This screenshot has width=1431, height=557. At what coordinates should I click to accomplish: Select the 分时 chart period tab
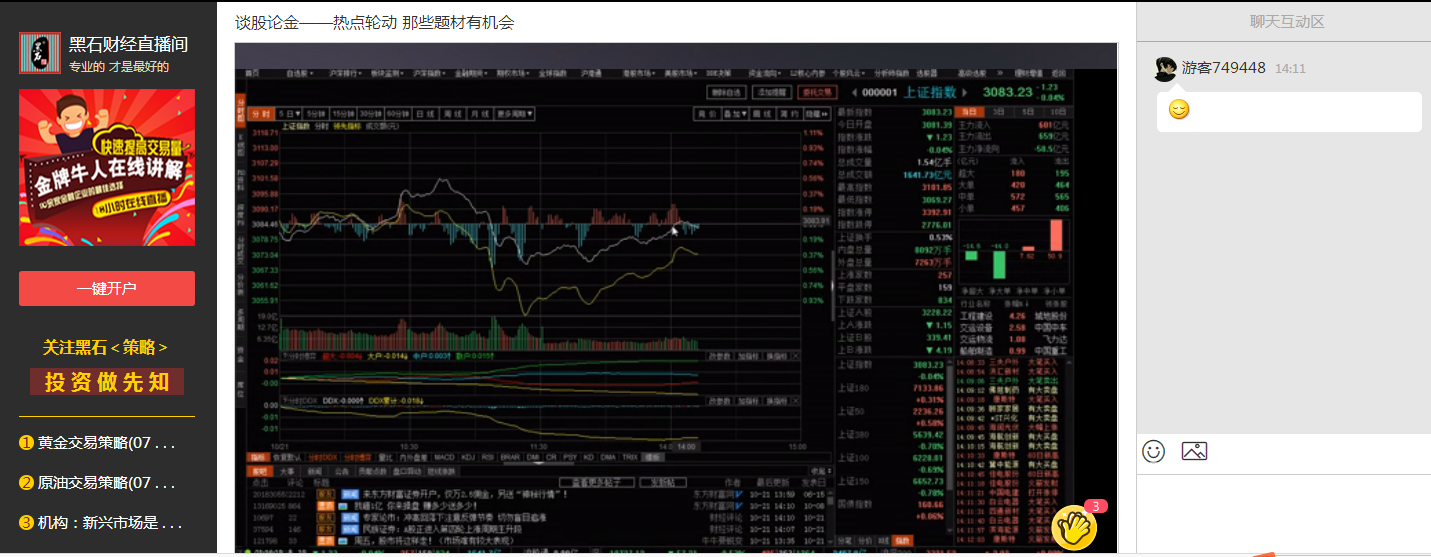(261, 114)
